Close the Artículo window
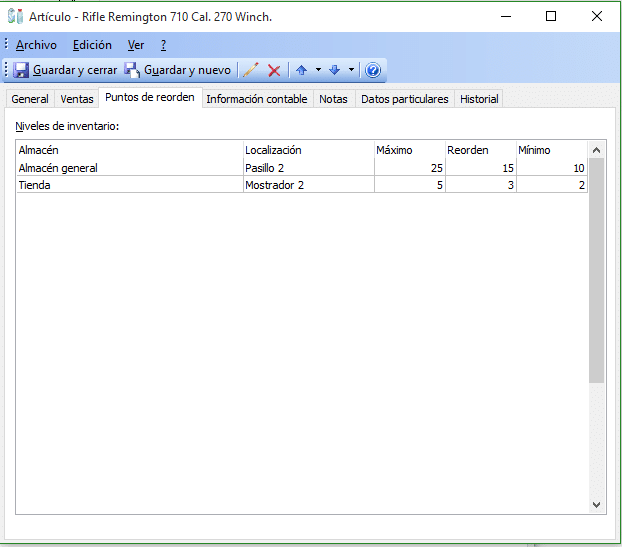This screenshot has width=622, height=547. [597, 16]
